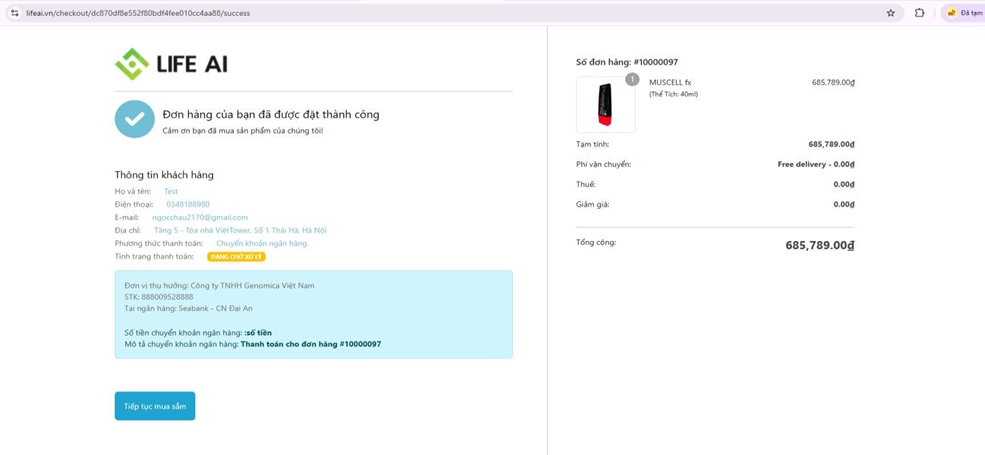985x455 pixels.
Task: Click the address in Tầng 5 VietTower
Action: tap(240, 230)
